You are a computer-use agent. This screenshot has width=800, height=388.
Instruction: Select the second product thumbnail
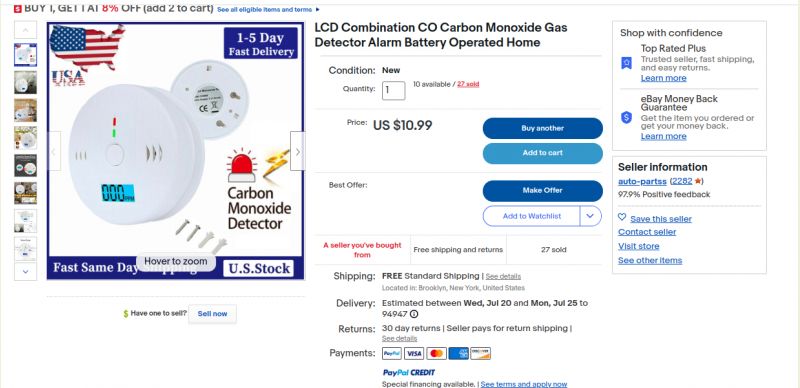[26, 82]
